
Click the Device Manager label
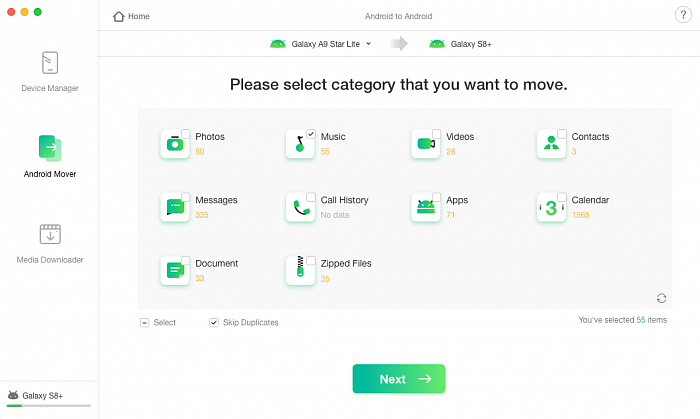[50, 88]
